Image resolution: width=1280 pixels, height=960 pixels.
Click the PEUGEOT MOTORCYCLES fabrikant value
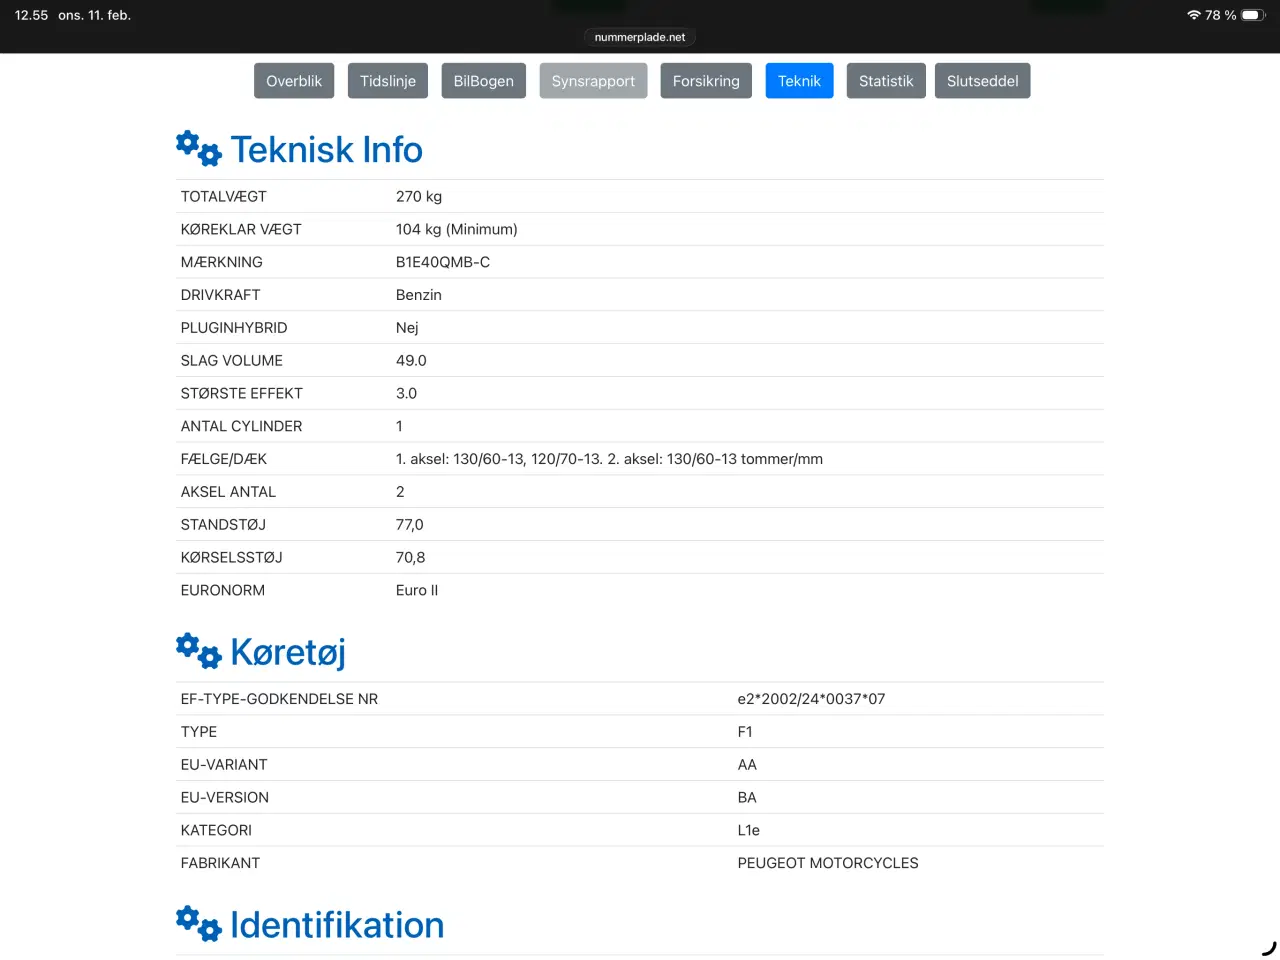coord(827,863)
